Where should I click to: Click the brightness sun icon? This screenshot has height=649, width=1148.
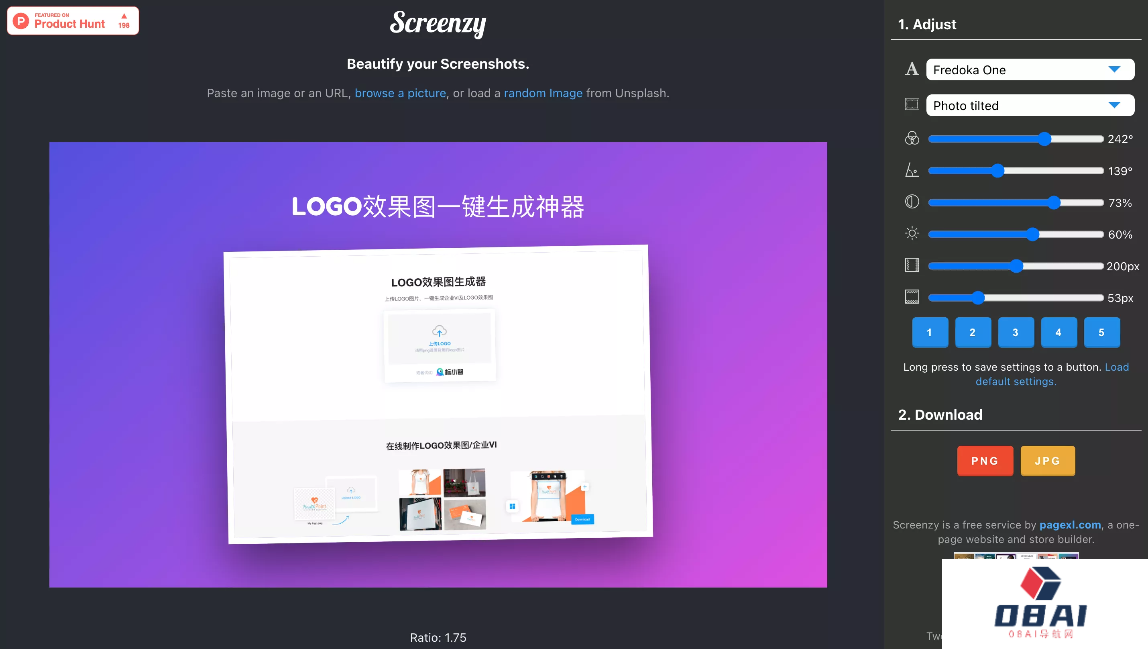911,233
